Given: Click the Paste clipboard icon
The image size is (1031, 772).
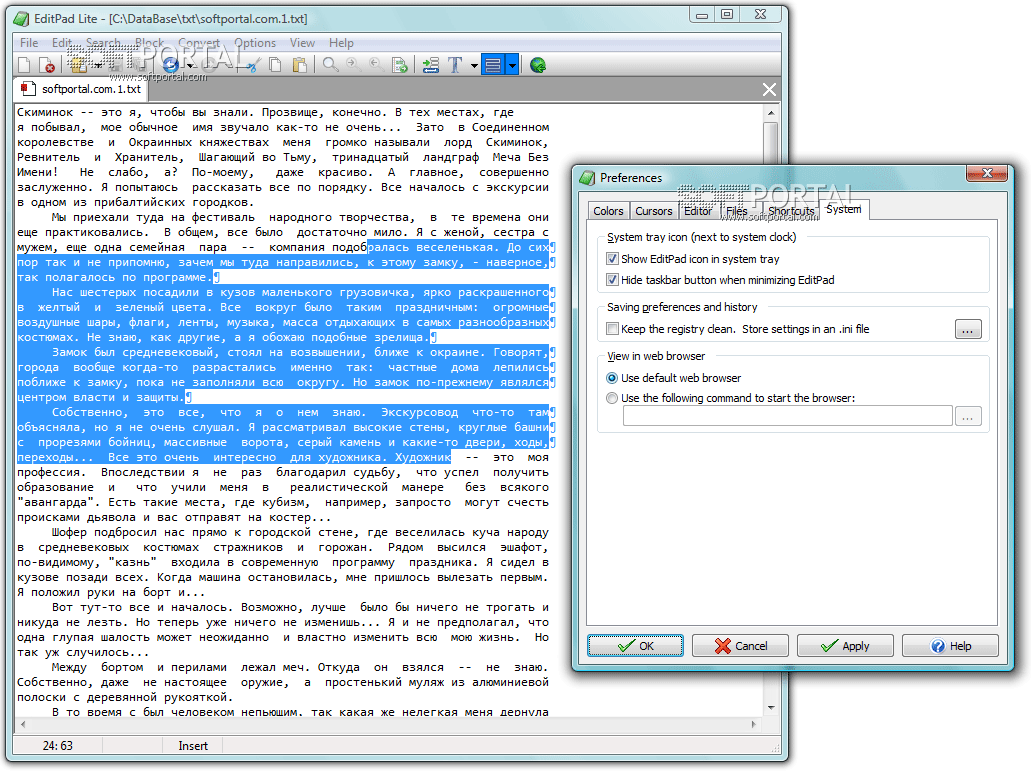Looking at the screenshot, I should pyautogui.click(x=299, y=64).
